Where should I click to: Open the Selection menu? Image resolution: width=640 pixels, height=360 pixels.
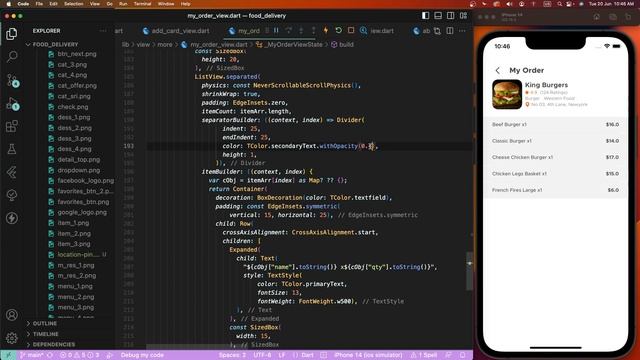tap(74, 4)
